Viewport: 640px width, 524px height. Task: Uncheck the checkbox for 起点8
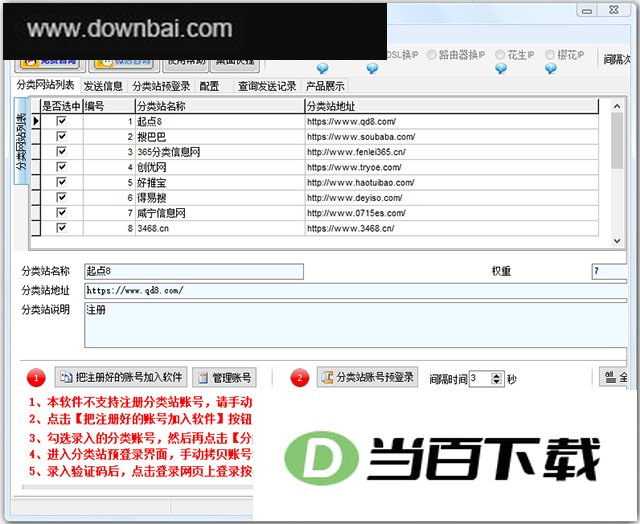62,121
